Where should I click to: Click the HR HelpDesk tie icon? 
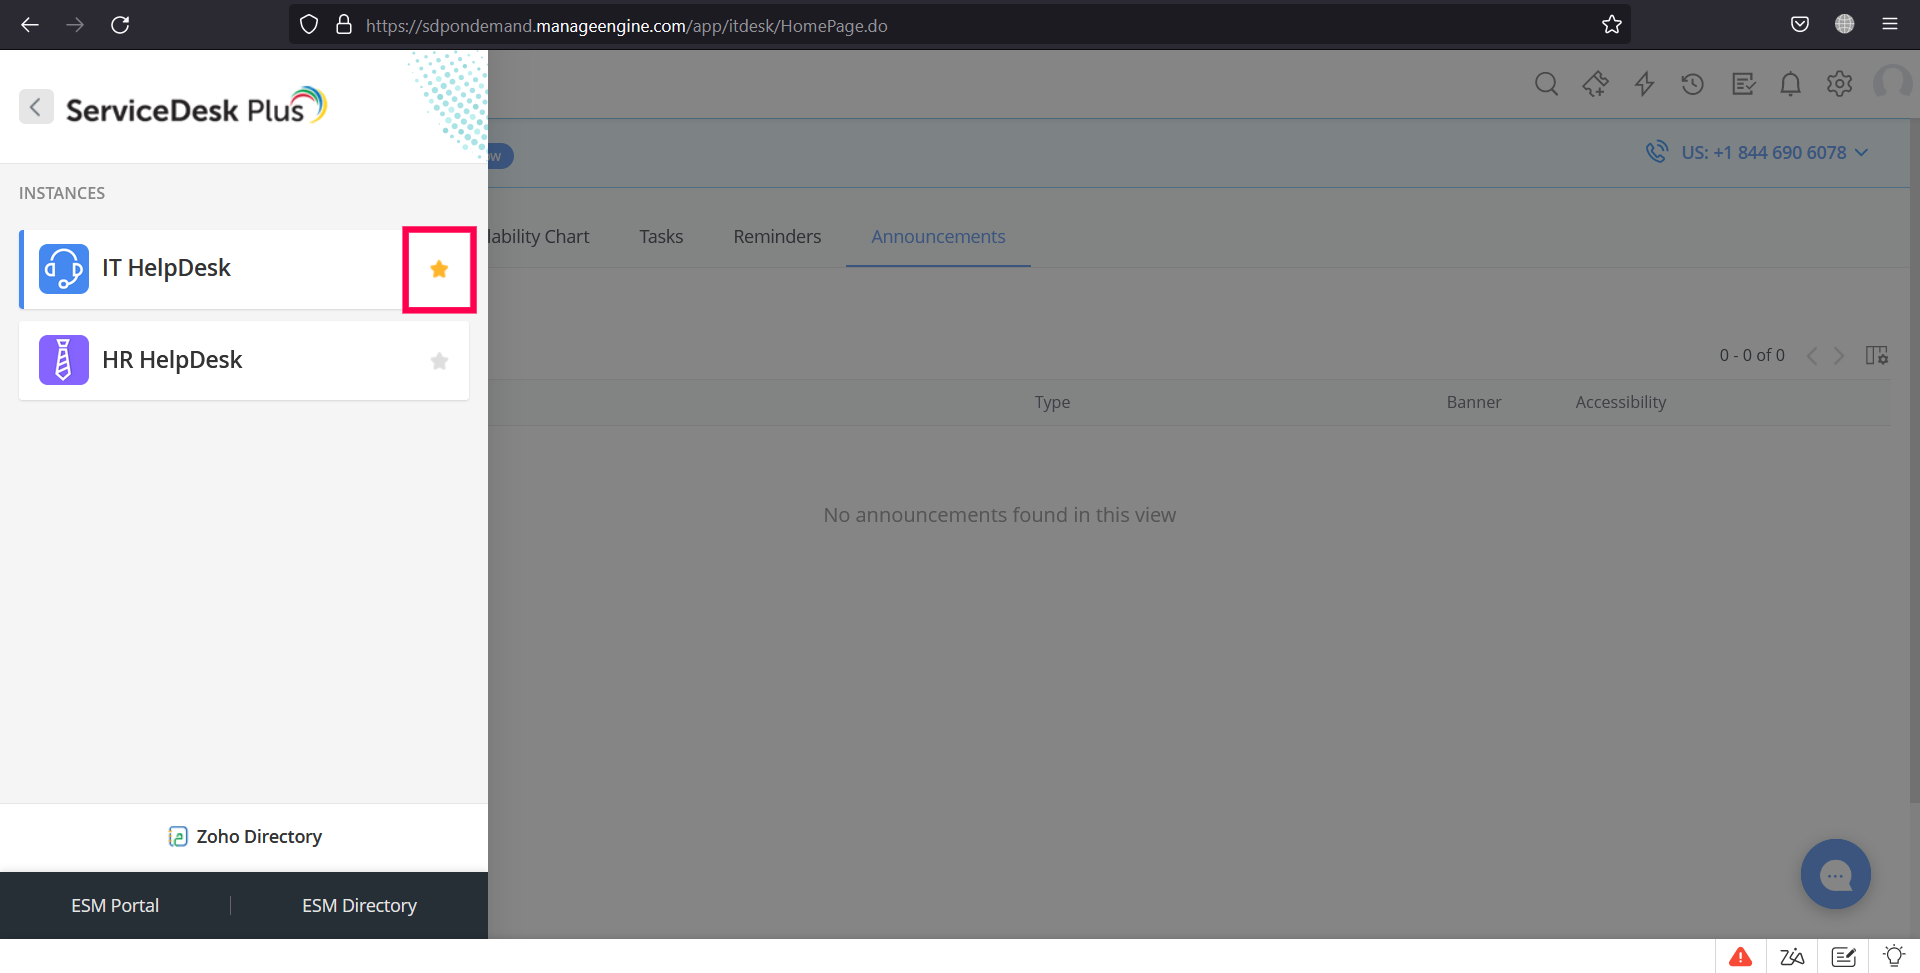click(x=64, y=360)
